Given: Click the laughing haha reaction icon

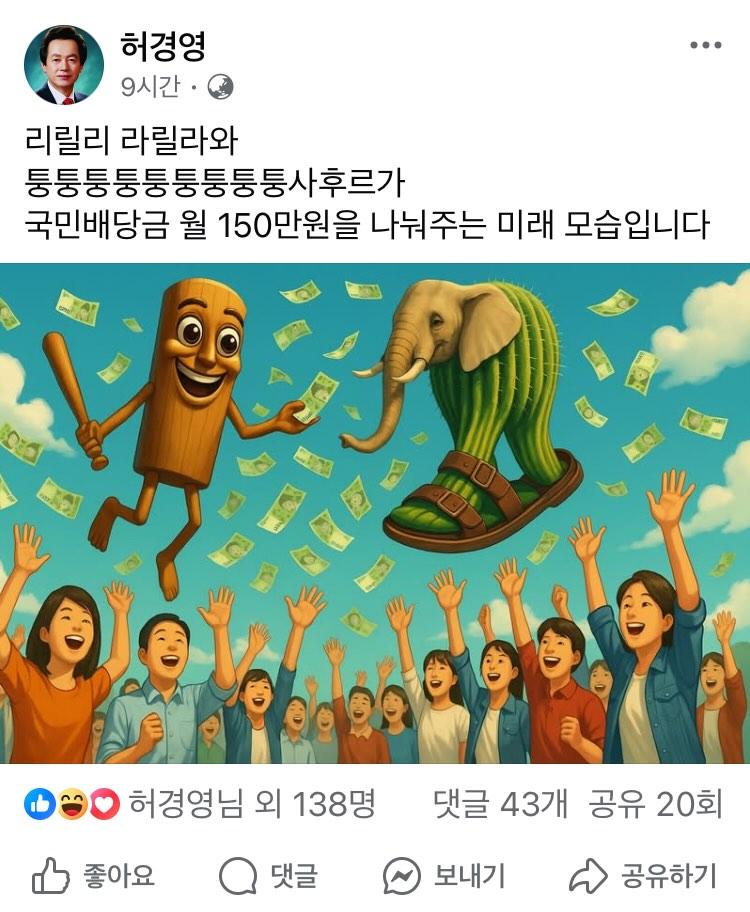Looking at the screenshot, I should pos(72,804).
